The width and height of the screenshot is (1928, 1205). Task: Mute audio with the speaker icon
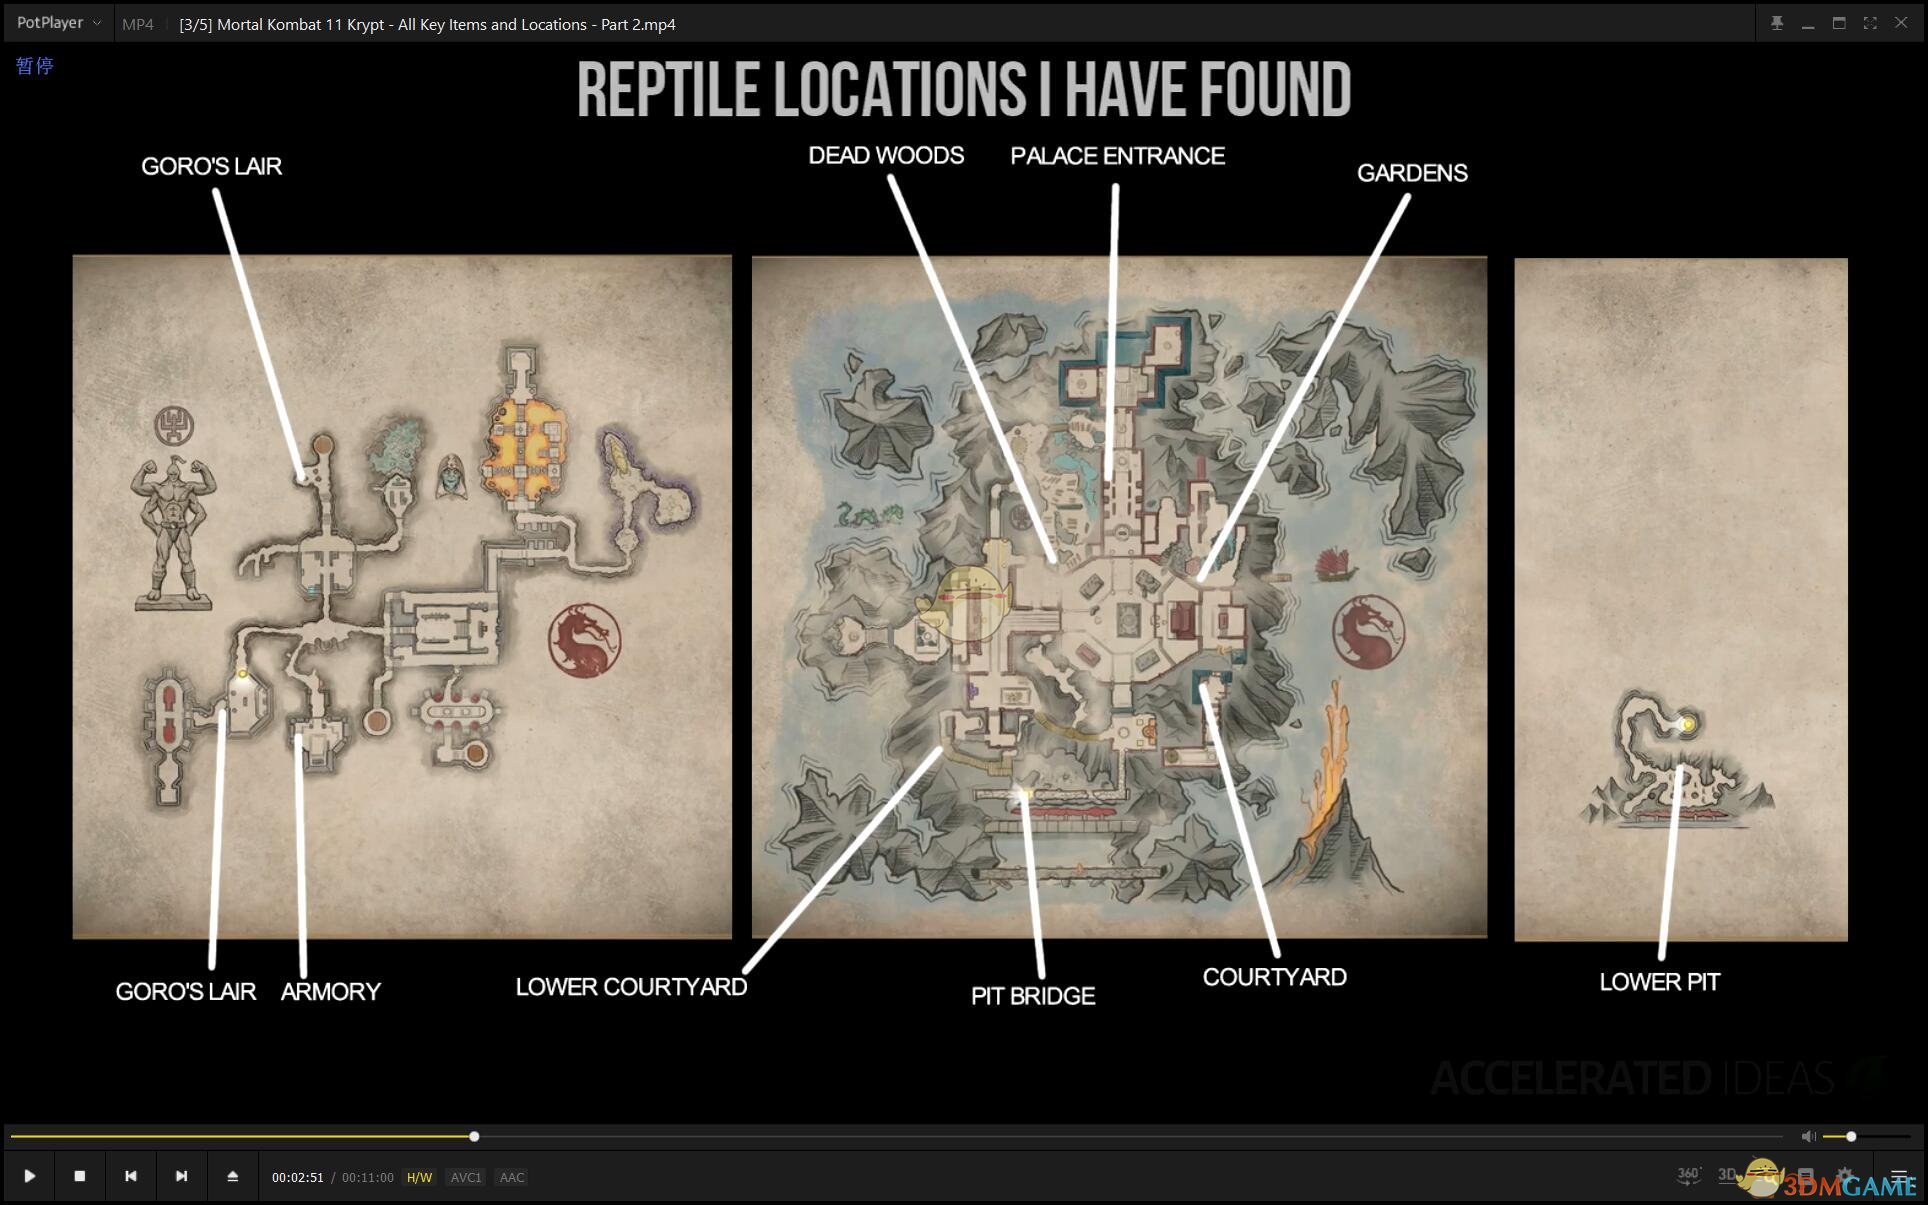pyautogui.click(x=1808, y=1136)
